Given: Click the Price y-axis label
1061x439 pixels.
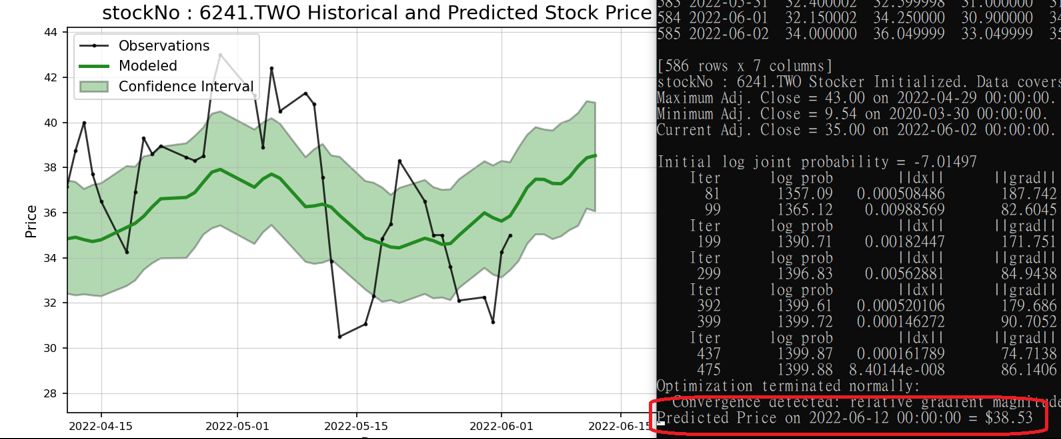Looking at the screenshot, I should pyautogui.click(x=31, y=221).
